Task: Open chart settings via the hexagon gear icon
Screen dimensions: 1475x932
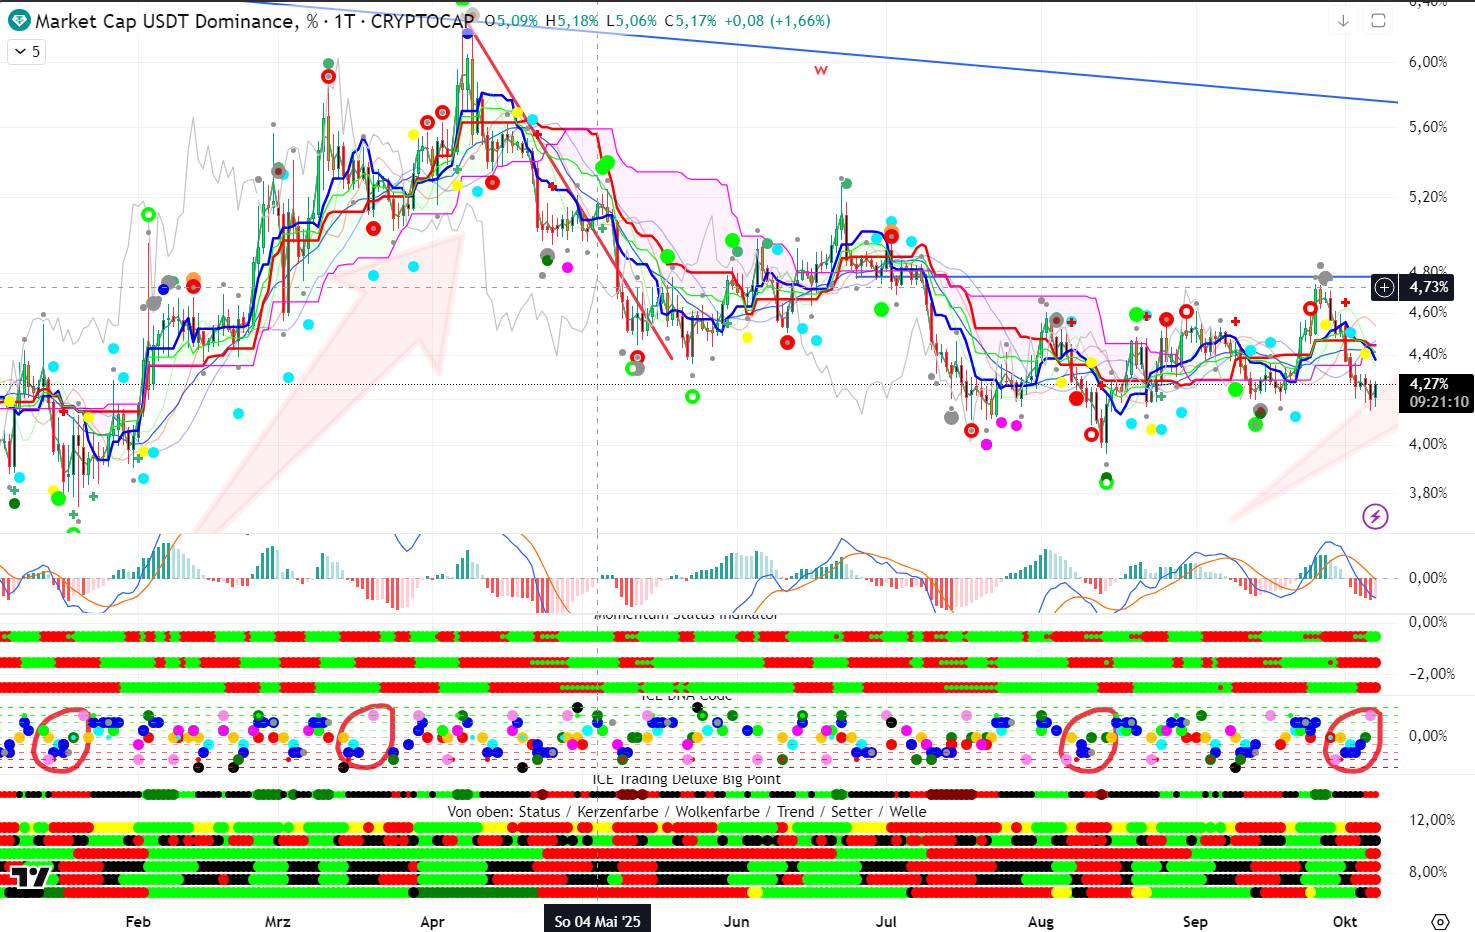Action: (1440, 921)
